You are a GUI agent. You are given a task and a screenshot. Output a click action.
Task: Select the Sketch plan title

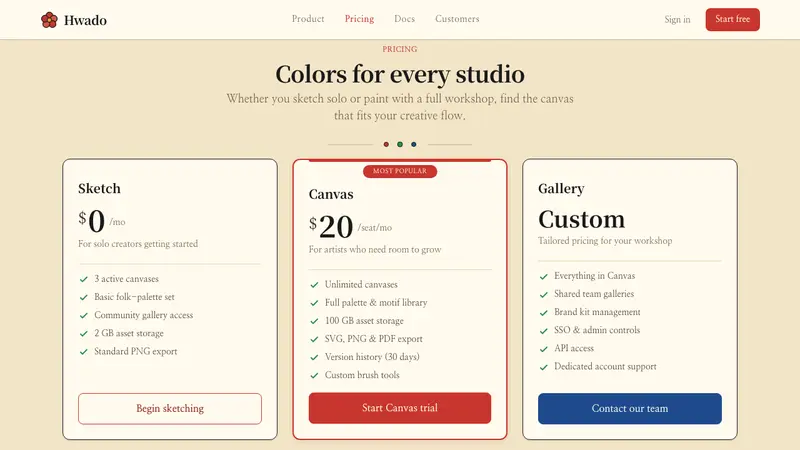tap(99, 188)
